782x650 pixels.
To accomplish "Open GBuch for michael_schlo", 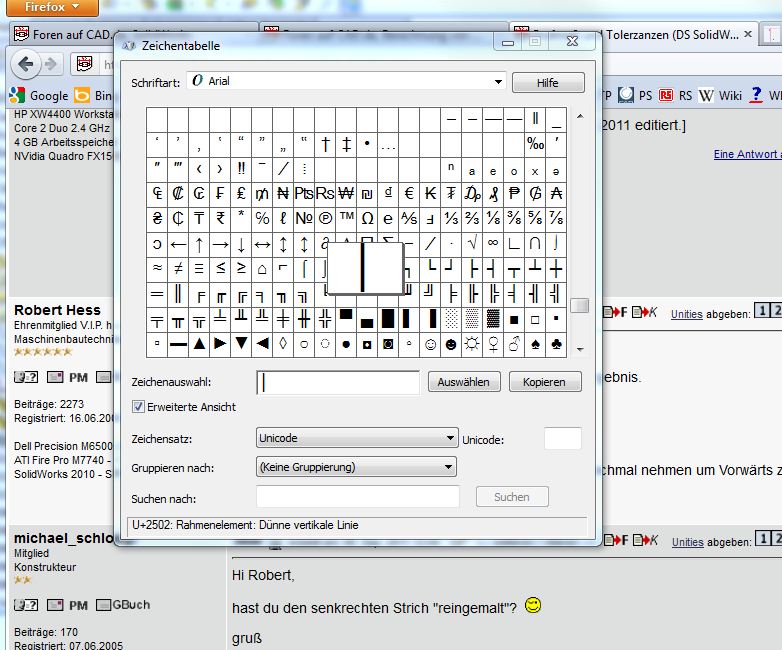I will point(123,605).
